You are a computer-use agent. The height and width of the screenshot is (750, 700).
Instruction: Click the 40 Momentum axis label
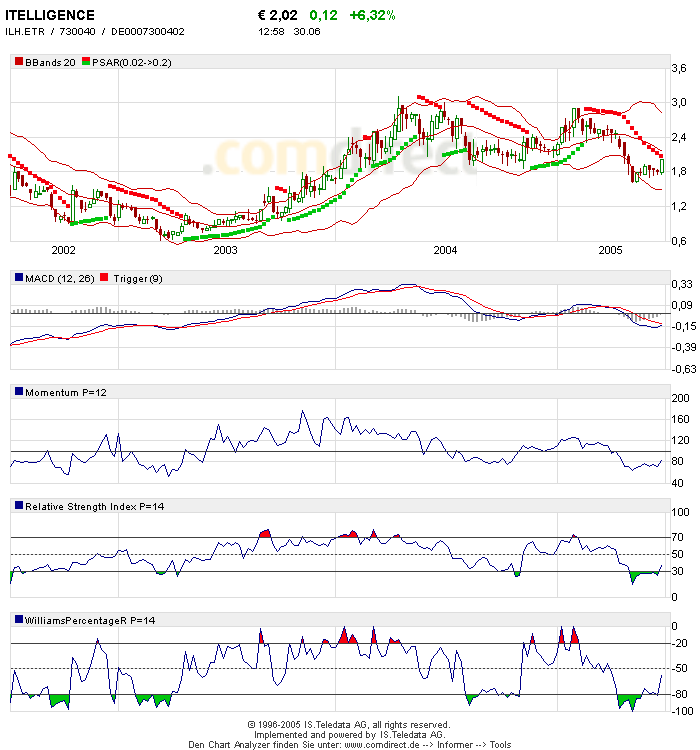pyautogui.click(x=678, y=483)
